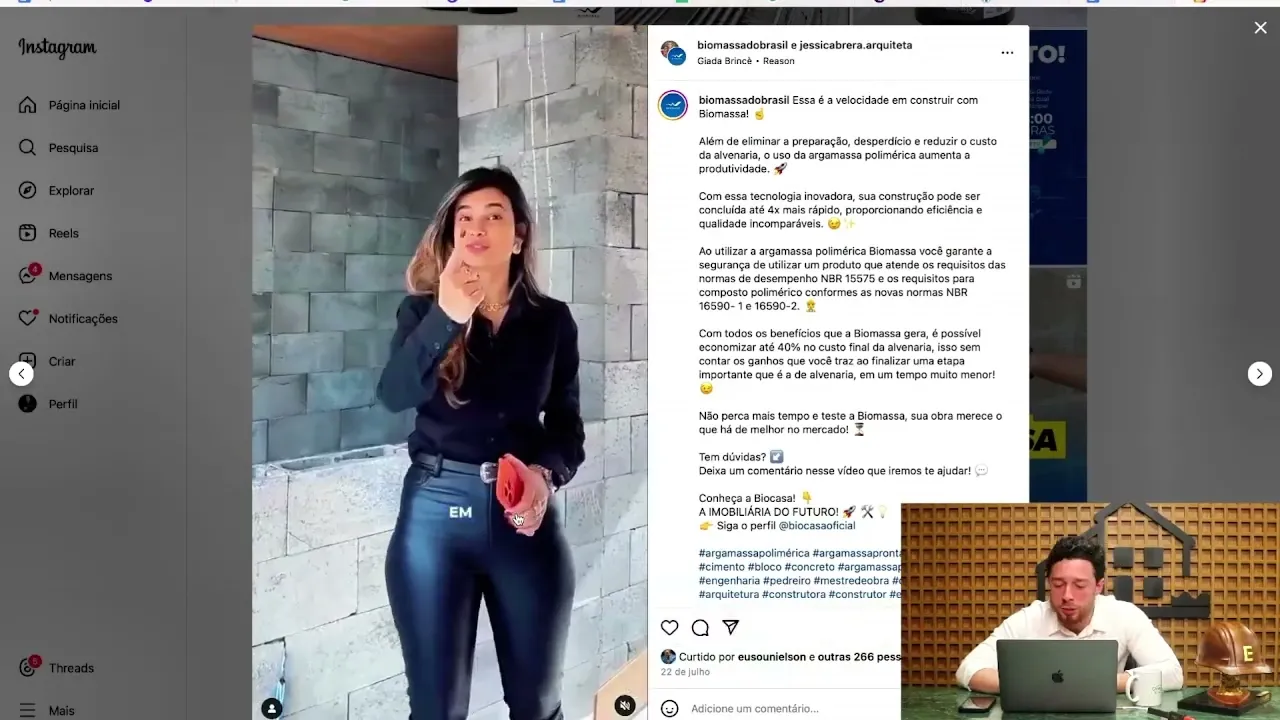Viewport: 1280px width, 720px height.
Task: Go to next post arrow
Action: 1259,374
